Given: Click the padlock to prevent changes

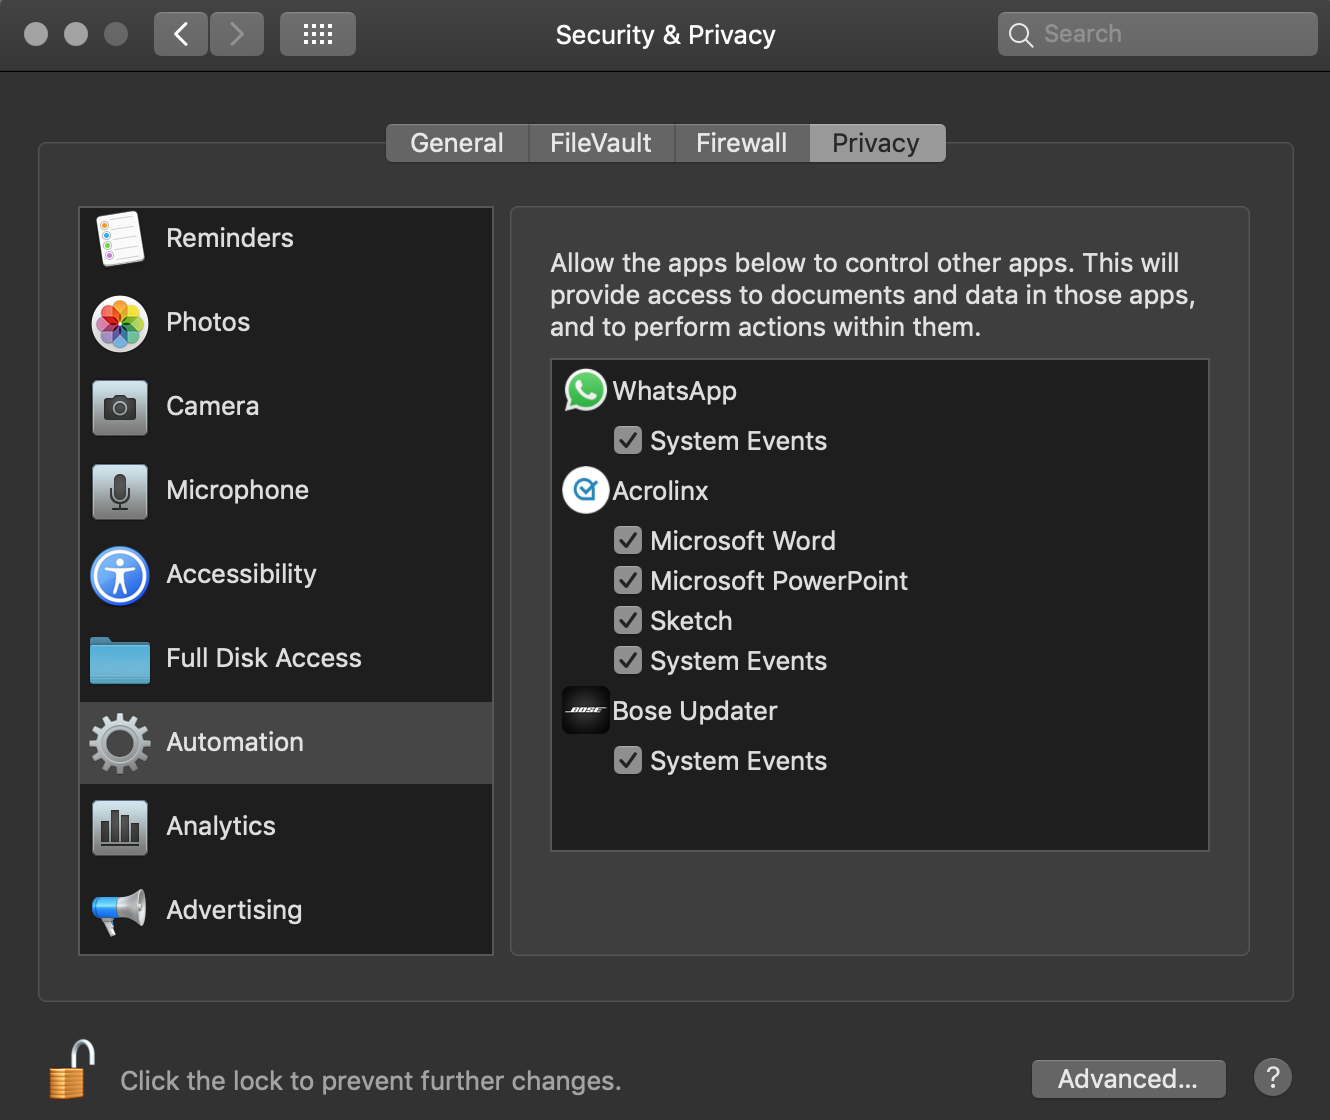Looking at the screenshot, I should (x=72, y=1069).
